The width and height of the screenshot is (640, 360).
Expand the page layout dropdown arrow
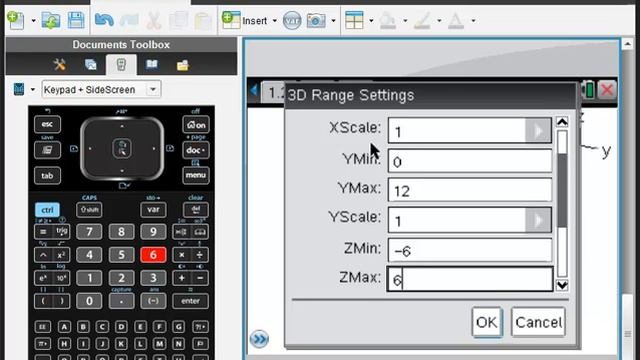click(x=371, y=20)
